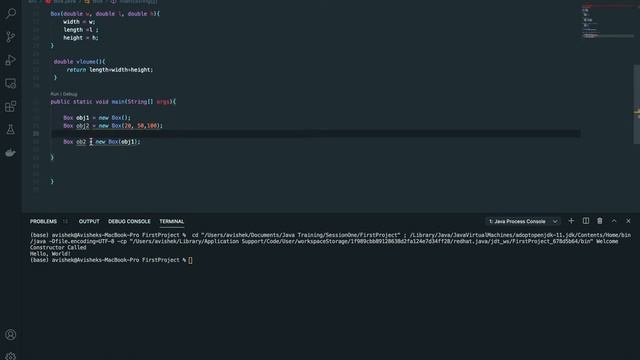Click the 'Box obj1 = new Box();' line
This screenshot has width=640, height=360.
click(97, 118)
